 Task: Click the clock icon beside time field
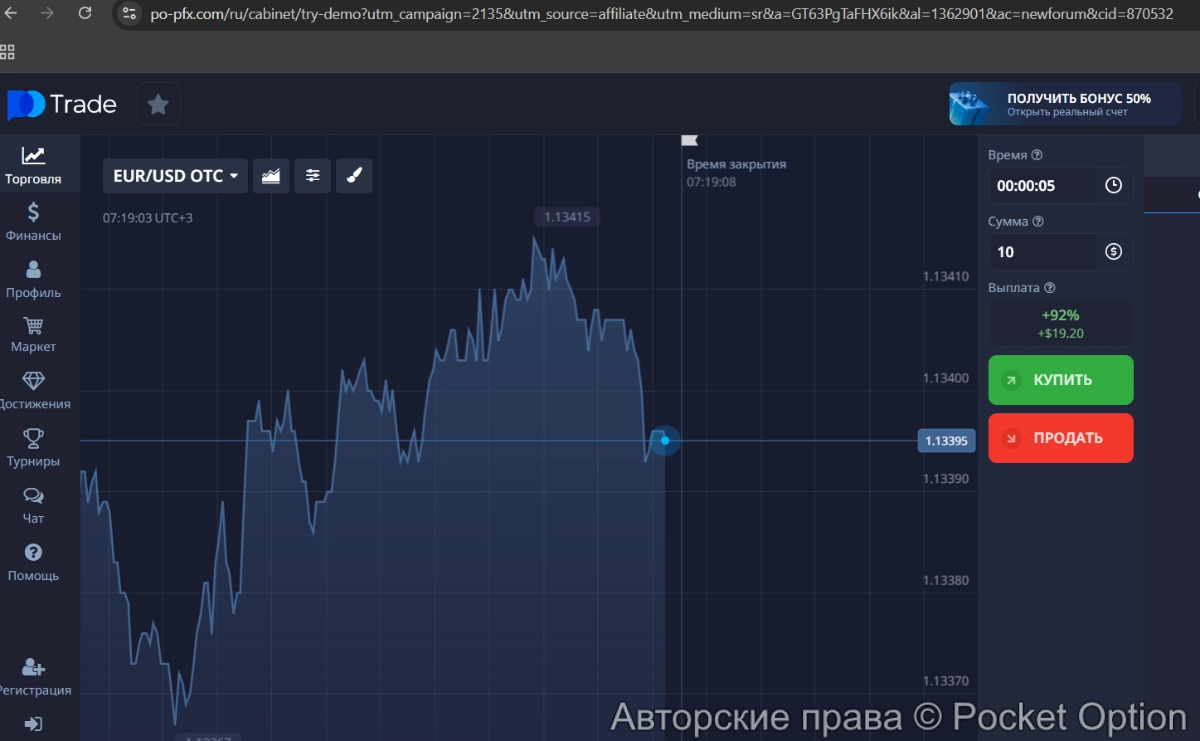click(1113, 186)
